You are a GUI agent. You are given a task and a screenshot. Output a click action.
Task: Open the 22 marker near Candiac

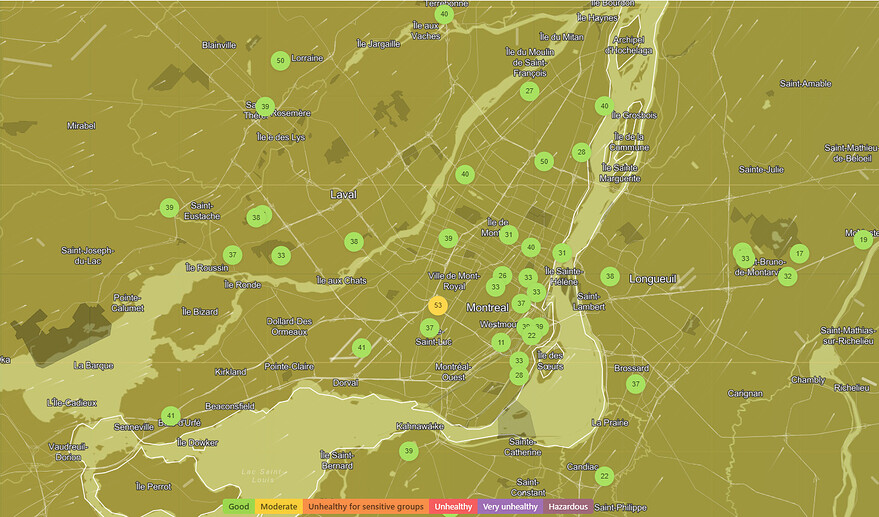point(604,476)
